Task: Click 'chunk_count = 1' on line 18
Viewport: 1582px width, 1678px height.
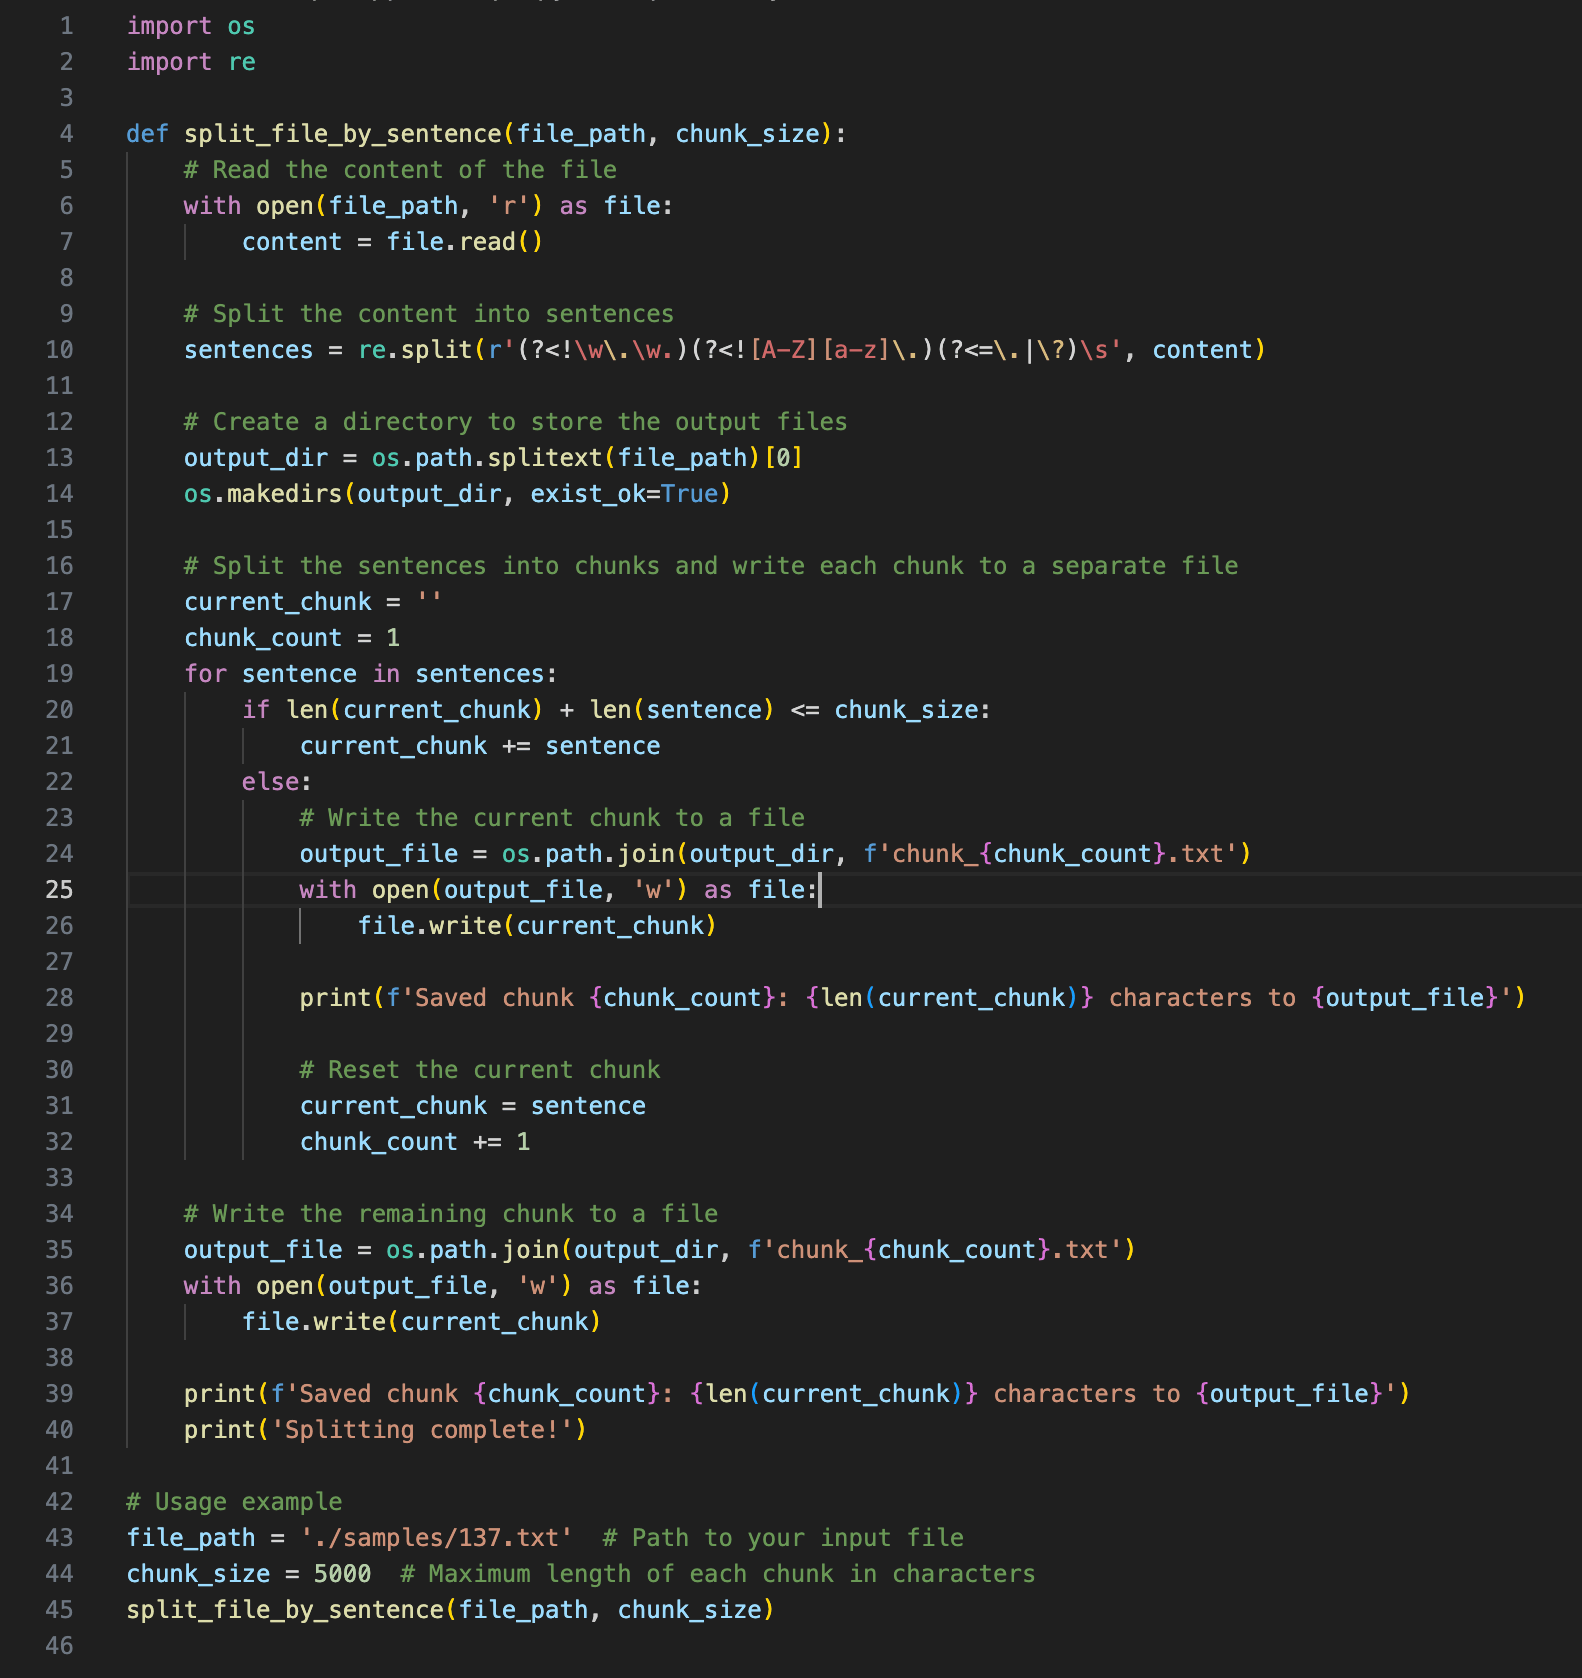Action: click(292, 638)
